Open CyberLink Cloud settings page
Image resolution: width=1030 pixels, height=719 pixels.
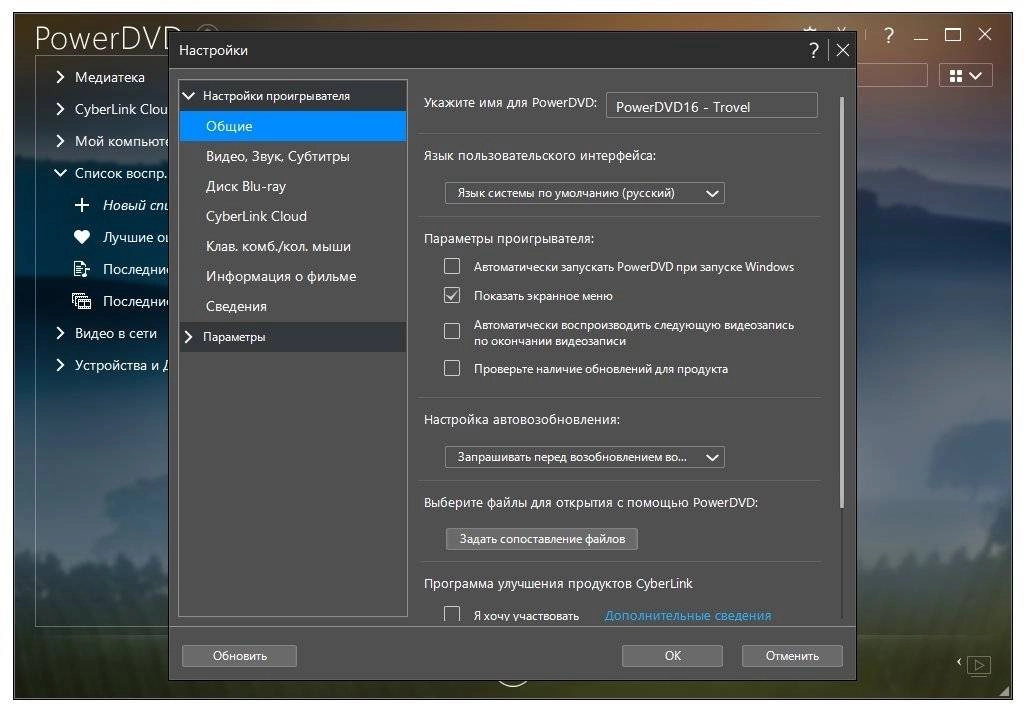(x=293, y=216)
